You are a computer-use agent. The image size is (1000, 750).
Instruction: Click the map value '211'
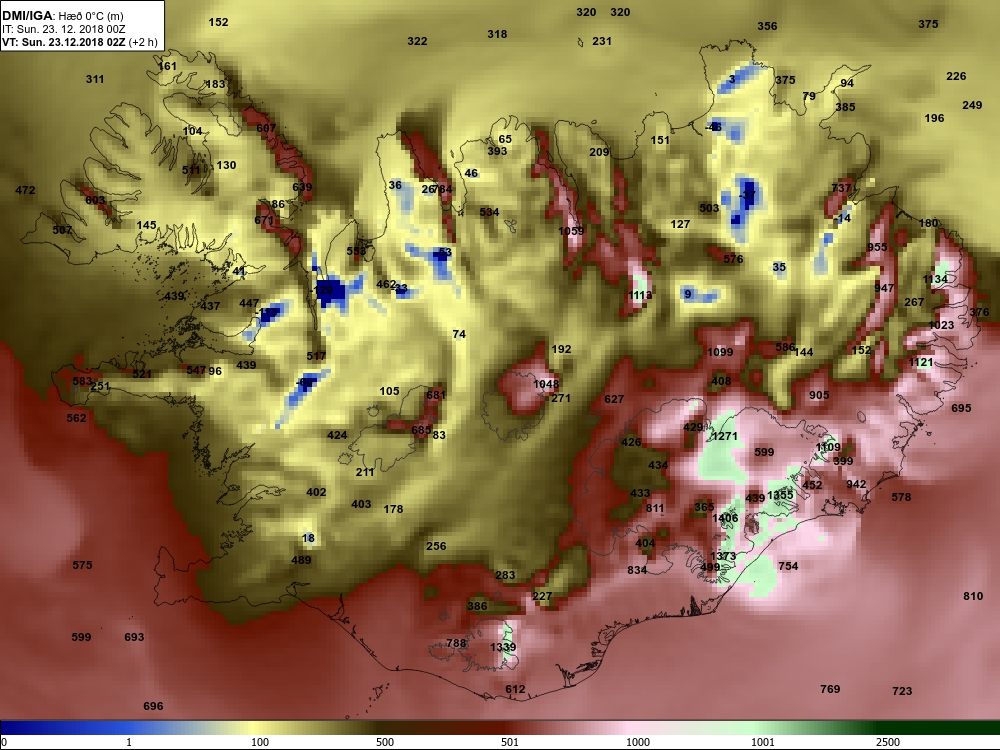(365, 472)
